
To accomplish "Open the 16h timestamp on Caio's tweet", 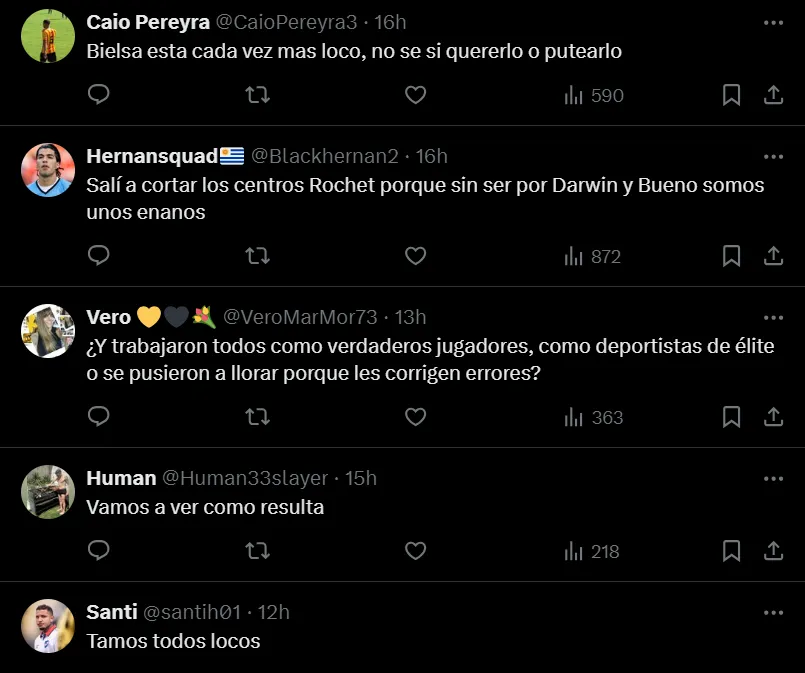I will pyautogui.click(x=390, y=22).
